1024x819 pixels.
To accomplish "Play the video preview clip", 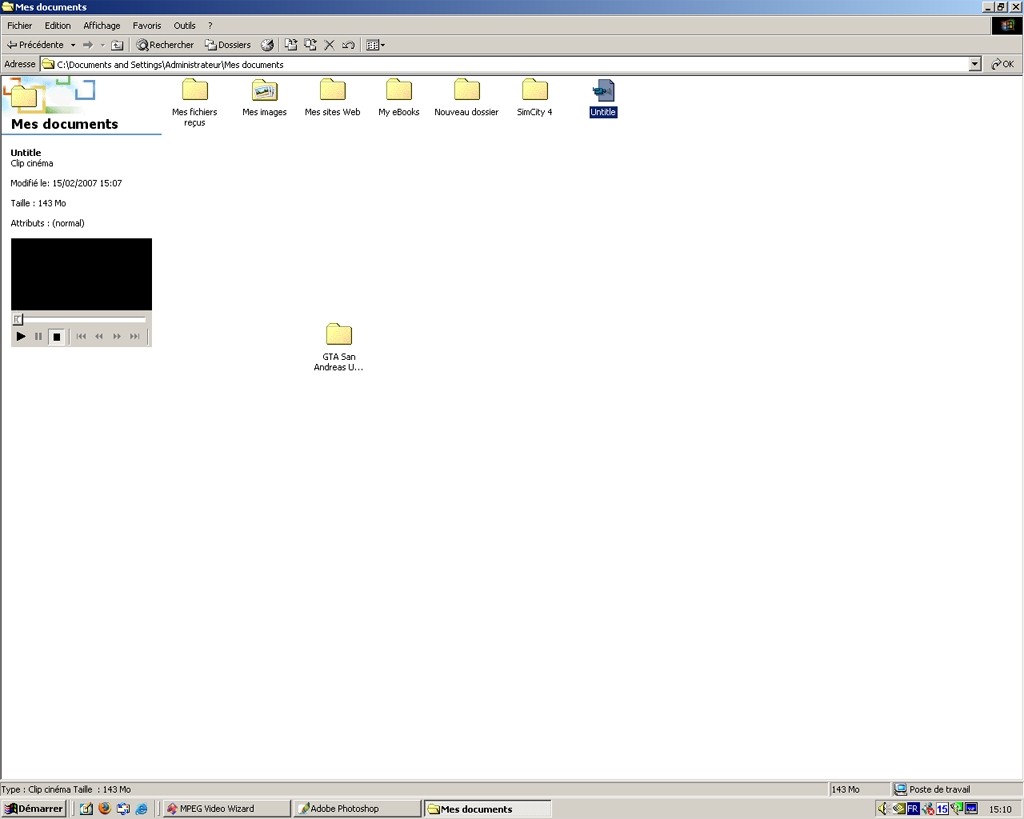I will pyautogui.click(x=21, y=337).
